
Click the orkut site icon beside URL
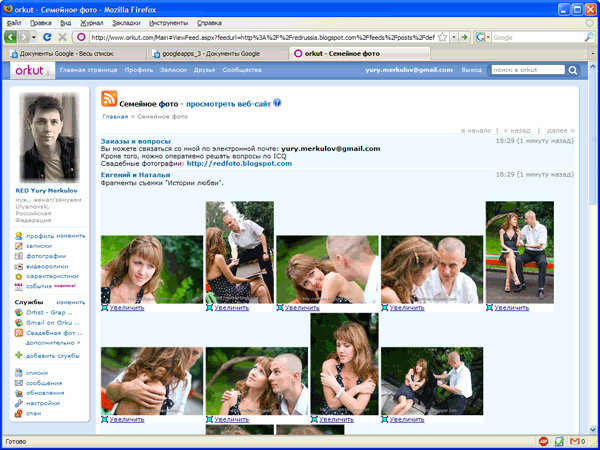[81, 37]
